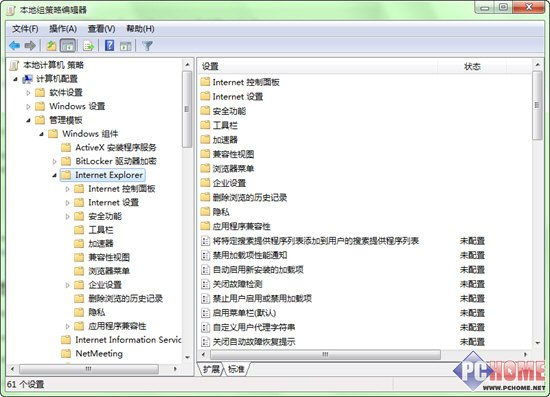Click the up-one-level folder icon
550x397 pixels.
pos(51,46)
